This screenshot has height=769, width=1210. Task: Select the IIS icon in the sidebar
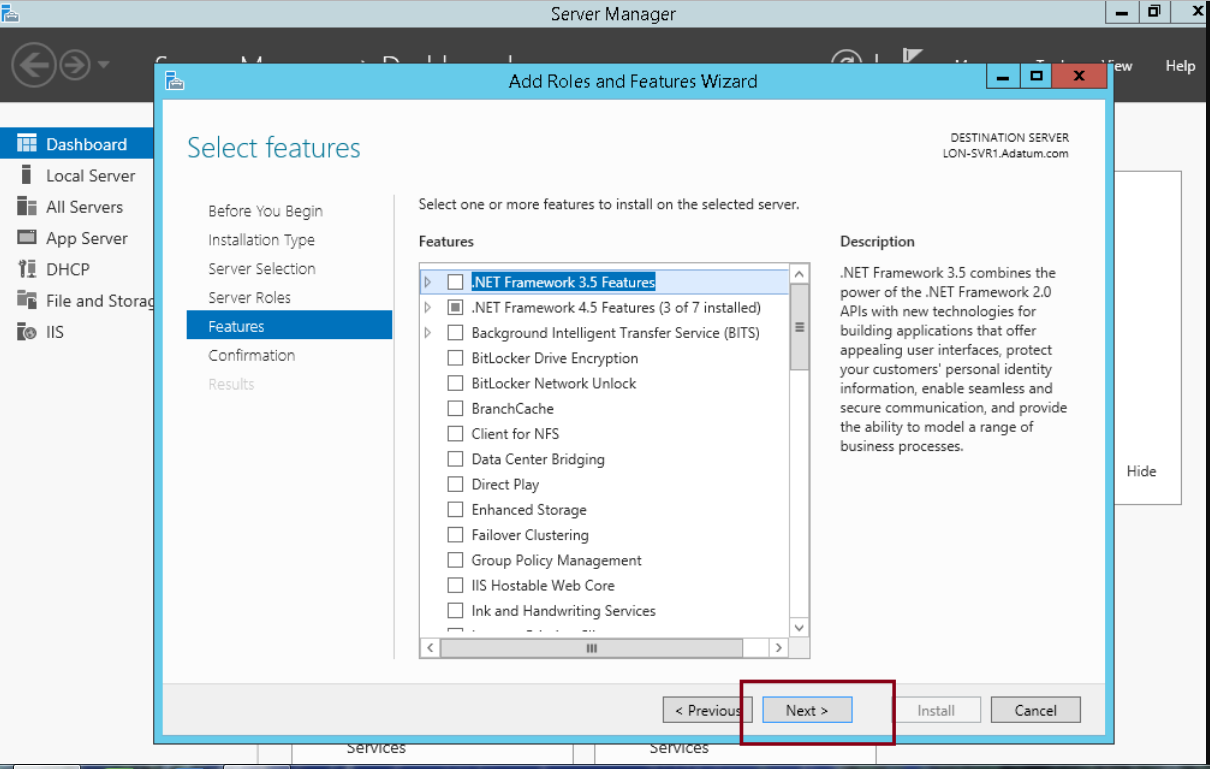(27, 332)
